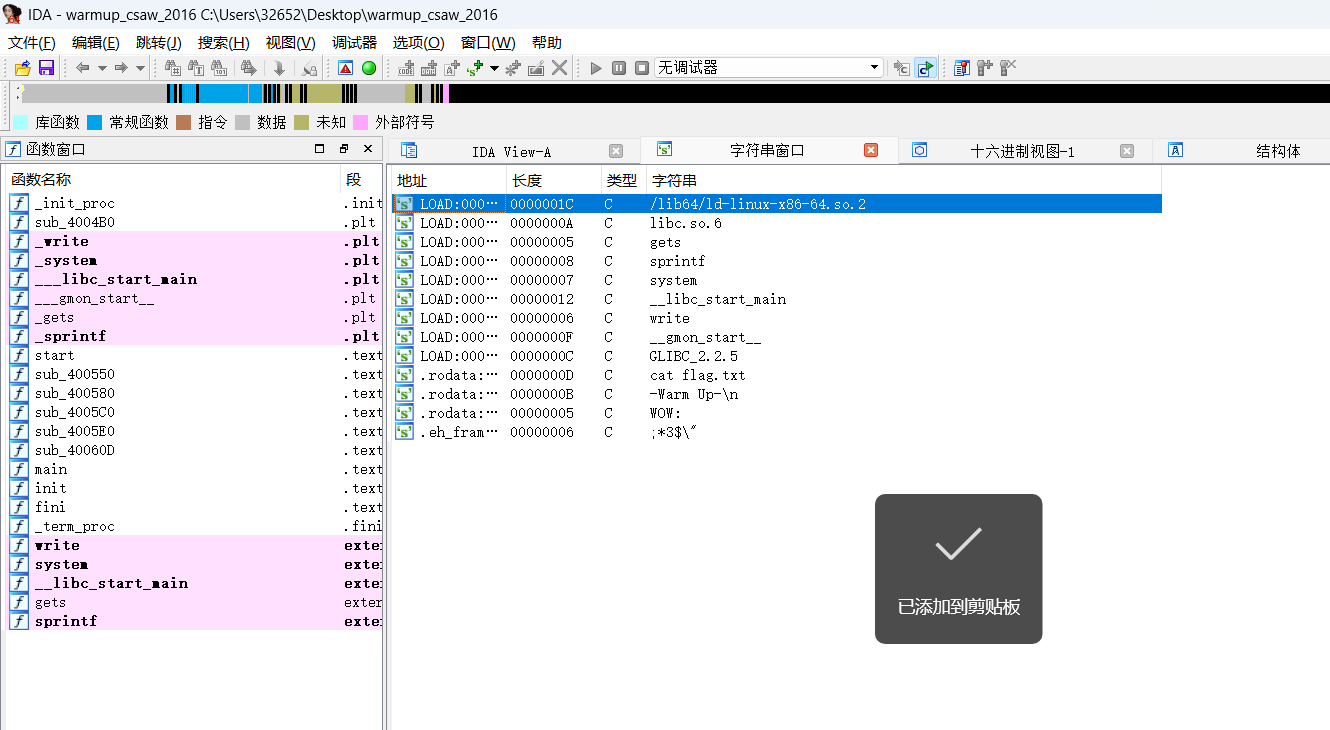Close the IDA View-A tab

click(x=616, y=151)
